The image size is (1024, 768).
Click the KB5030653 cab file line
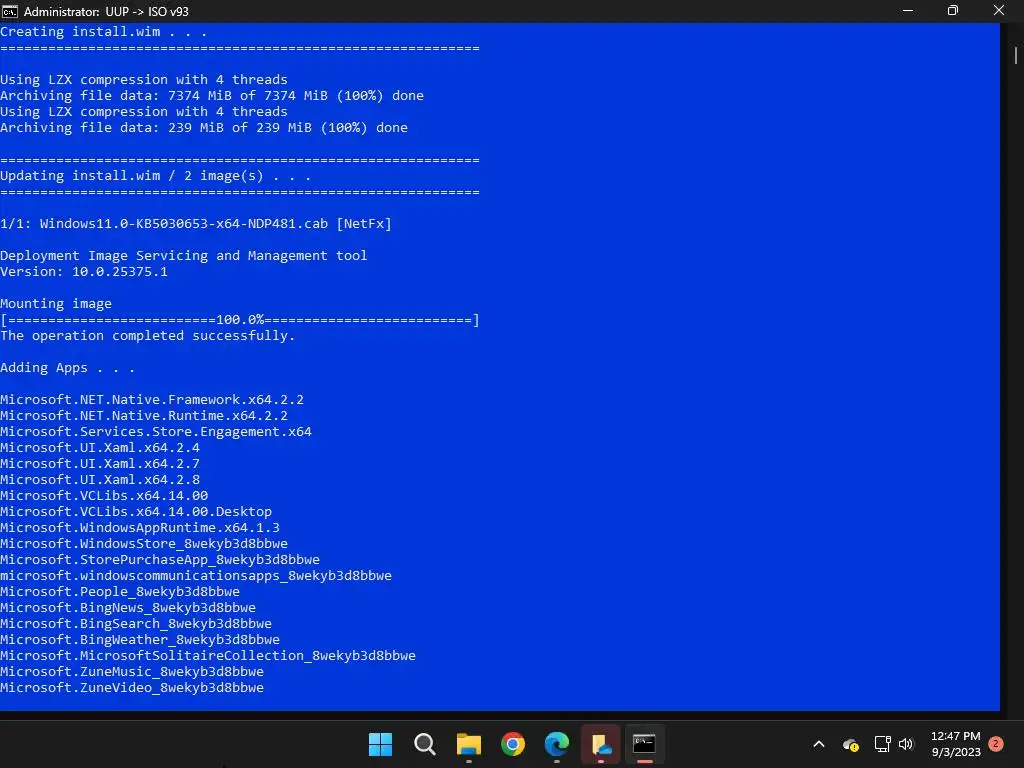pos(196,224)
